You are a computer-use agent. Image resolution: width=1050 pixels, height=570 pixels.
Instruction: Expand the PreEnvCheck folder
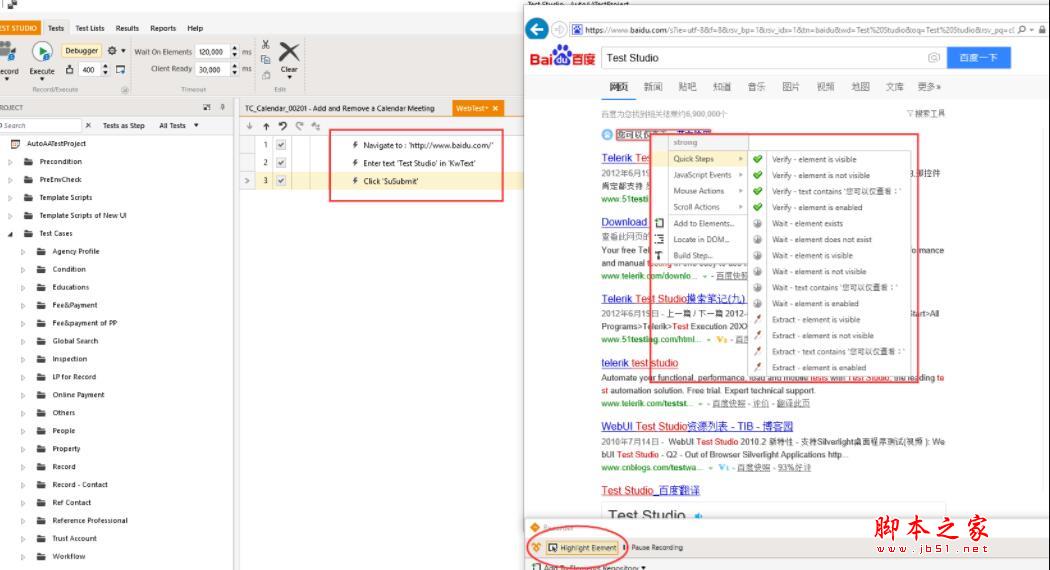10,180
